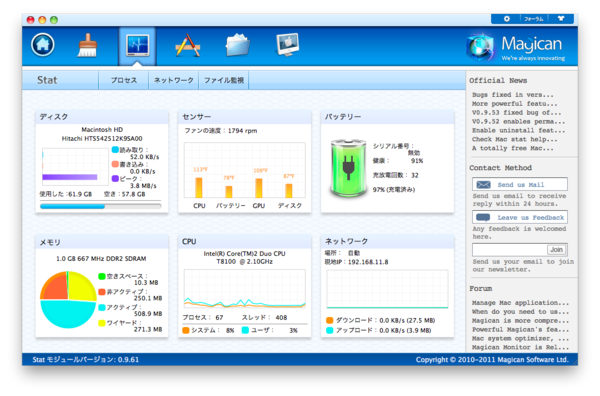
Task: Open forum post 'Mac system optimizer, ...'
Action: click(x=520, y=339)
